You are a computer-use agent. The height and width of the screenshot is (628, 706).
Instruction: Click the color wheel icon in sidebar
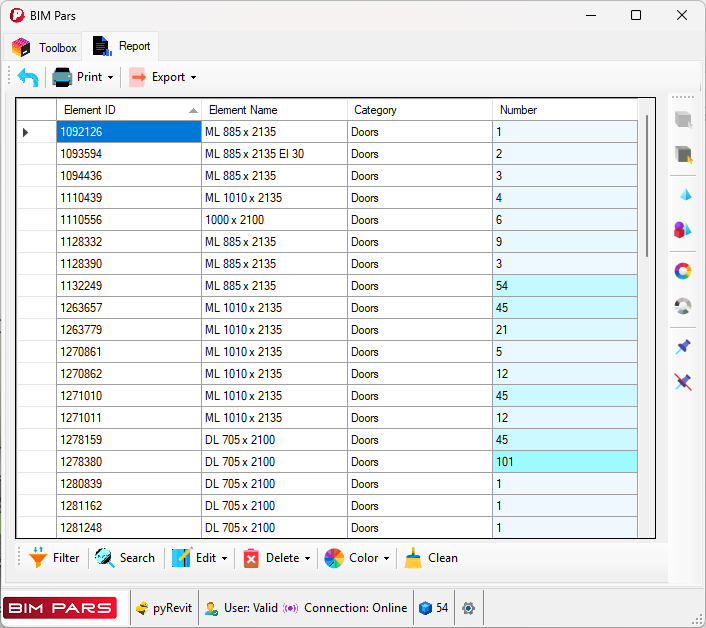[x=683, y=271]
